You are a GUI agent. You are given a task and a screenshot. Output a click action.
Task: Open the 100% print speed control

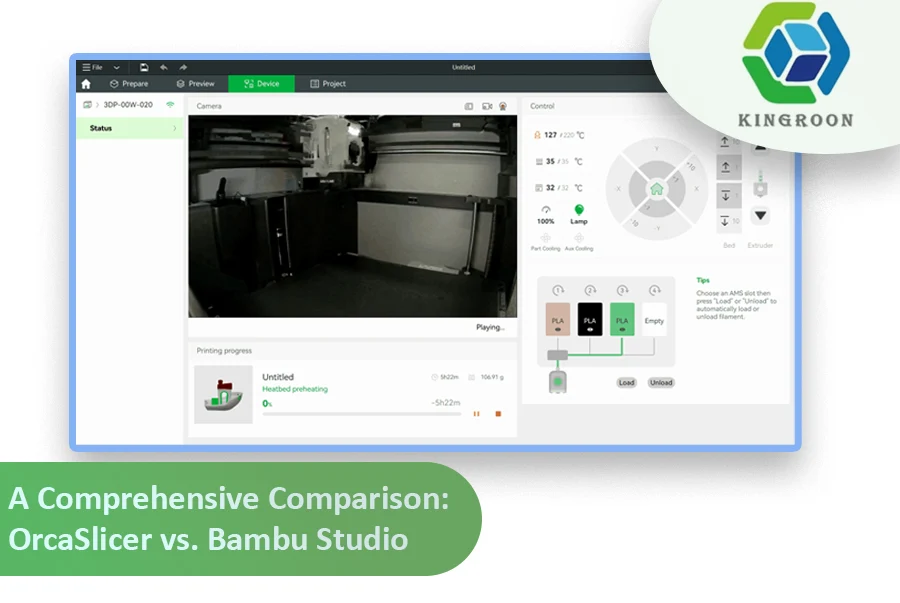click(546, 215)
